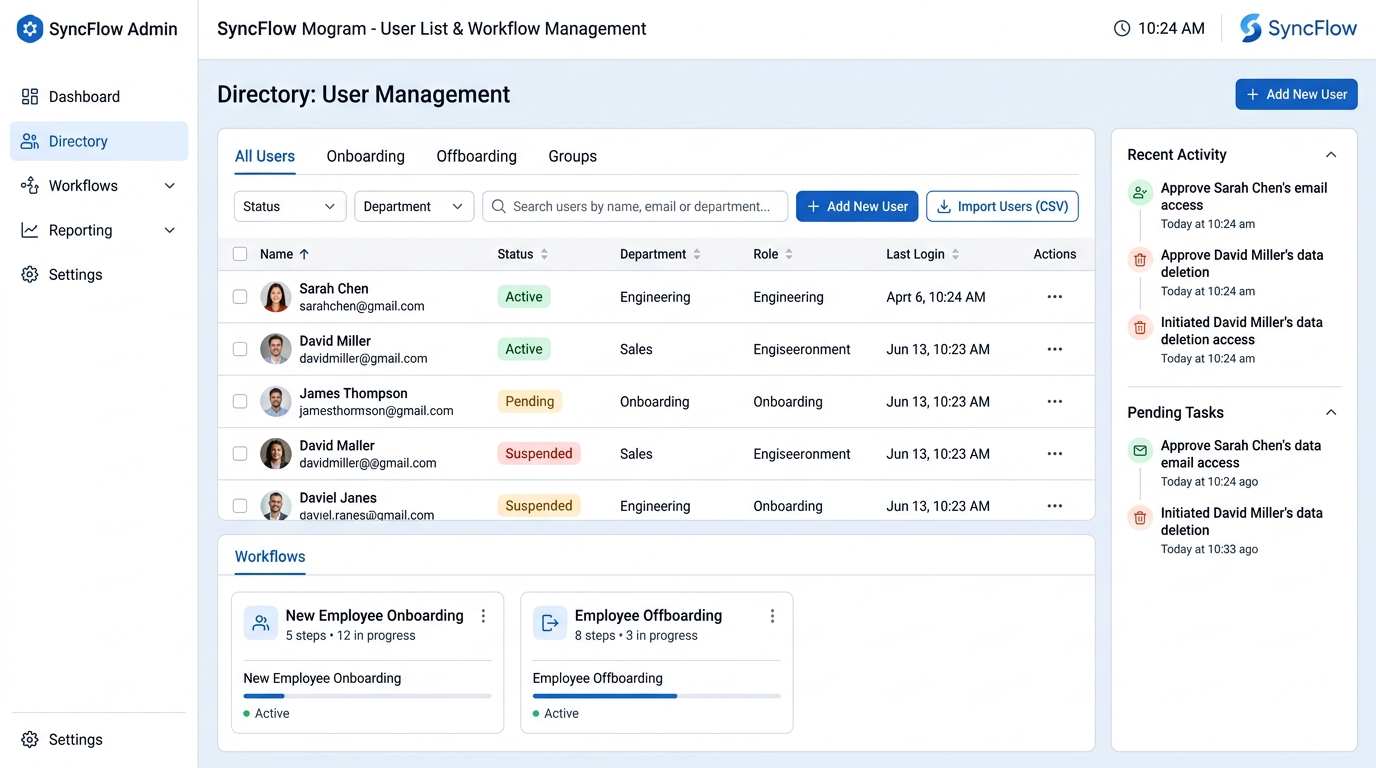Toggle the select-all checkbox in table header
This screenshot has height=768, width=1376.
[240, 254]
